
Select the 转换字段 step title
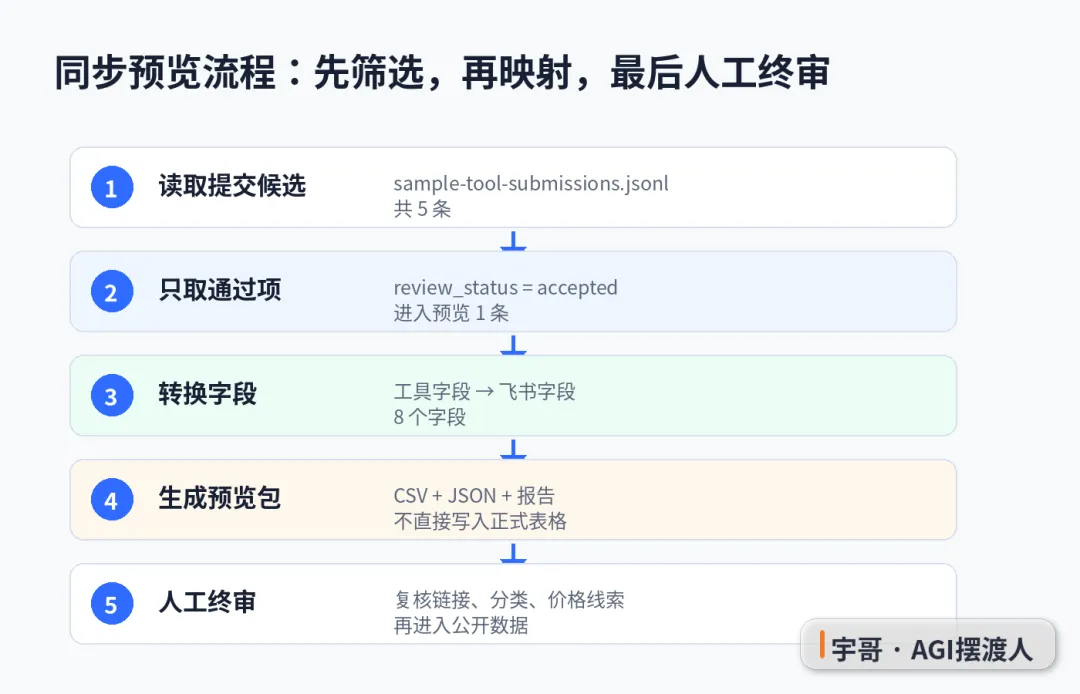tap(207, 394)
